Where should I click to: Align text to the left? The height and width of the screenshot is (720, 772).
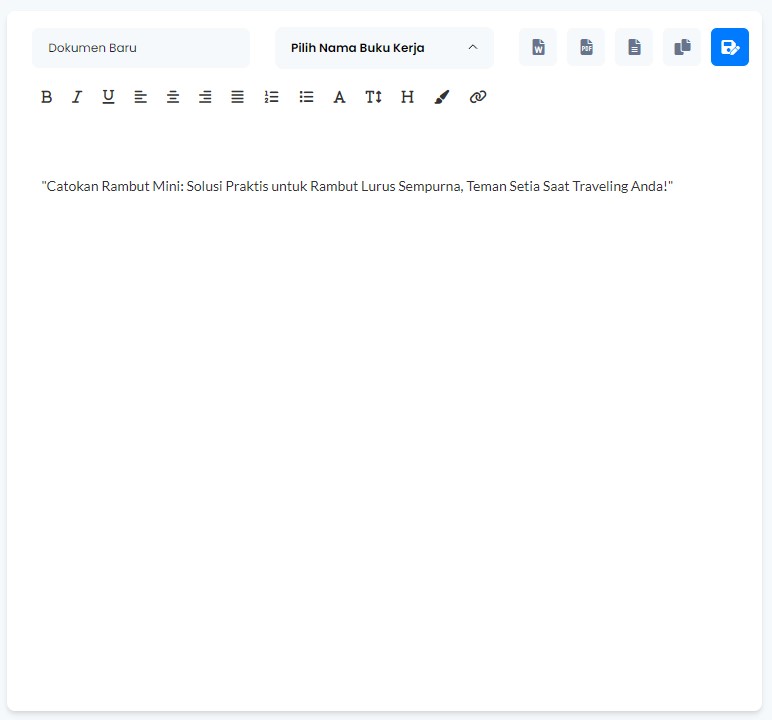141,97
